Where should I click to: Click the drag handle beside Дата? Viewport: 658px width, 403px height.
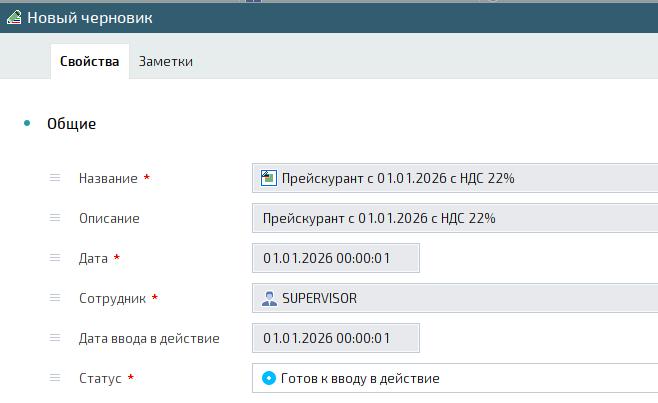point(56,258)
